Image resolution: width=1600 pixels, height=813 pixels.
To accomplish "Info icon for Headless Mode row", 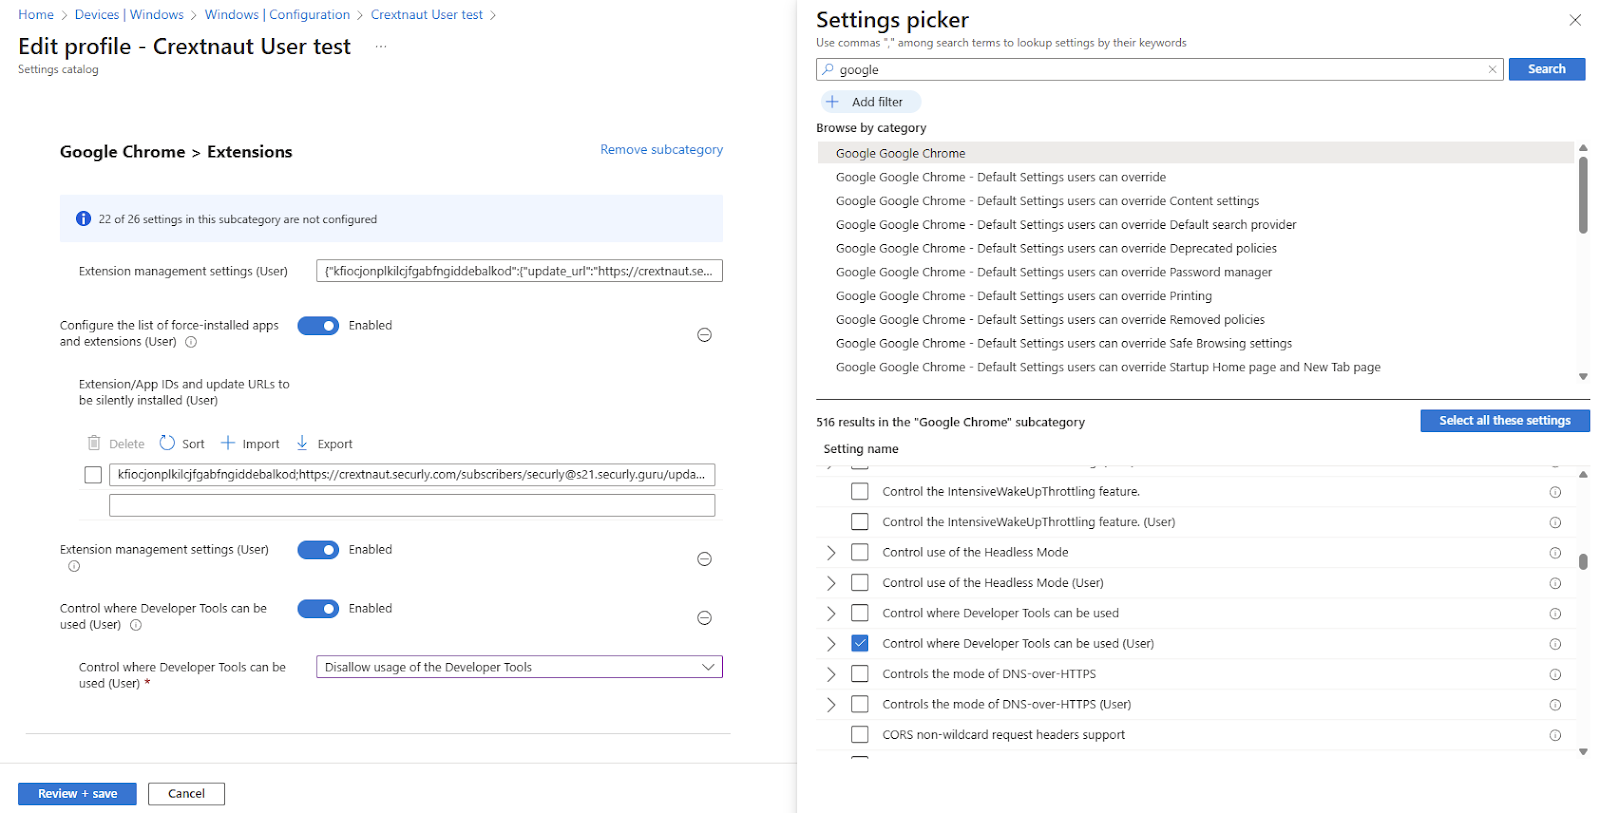I will (x=1555, y=553).
